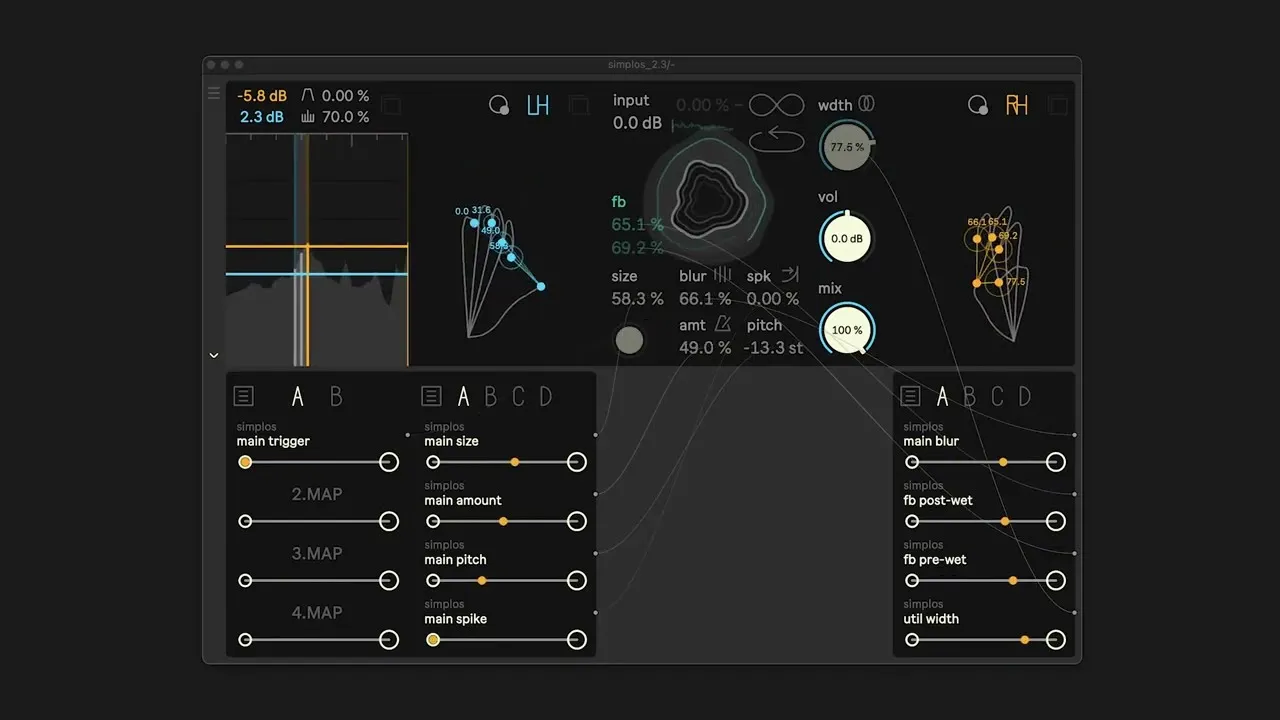Screen dimensions: 1280x720
Task: Toggle the dim square right of RH
Action: click(x=1058, y=105)
